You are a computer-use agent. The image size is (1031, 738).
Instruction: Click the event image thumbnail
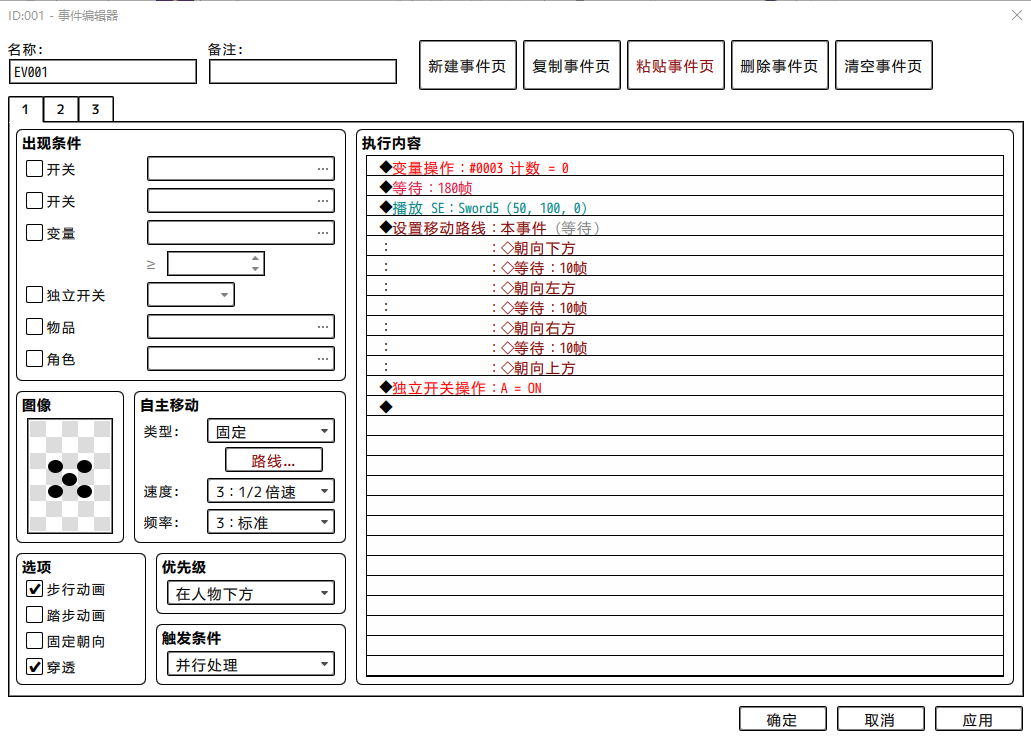click(70, 476)
